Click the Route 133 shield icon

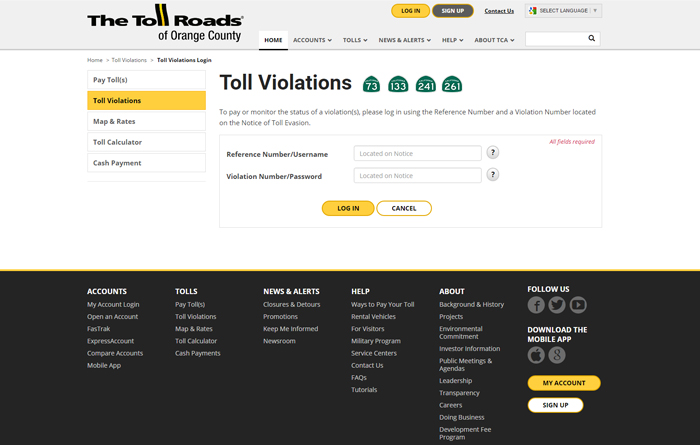(398, 84)
